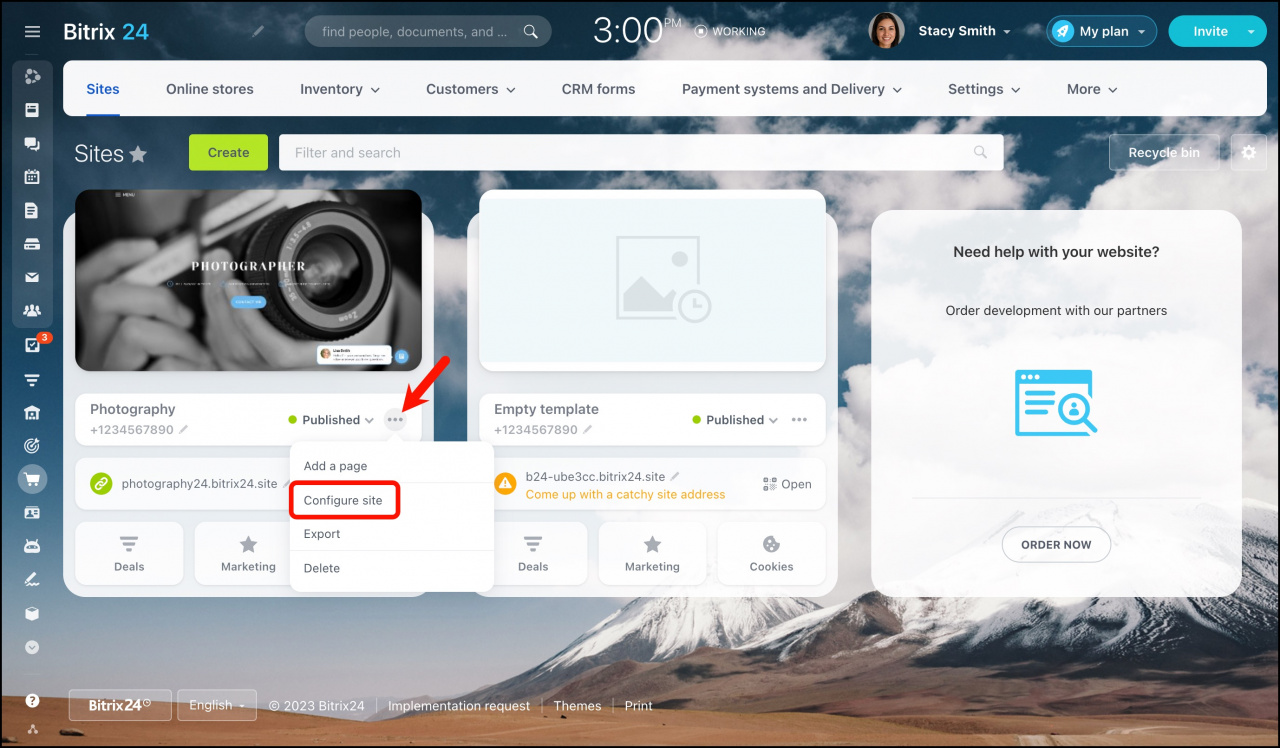Screen dimensions: 1280x748
Task: Open the CRM funnel sidebar icon
Action: 32,379
